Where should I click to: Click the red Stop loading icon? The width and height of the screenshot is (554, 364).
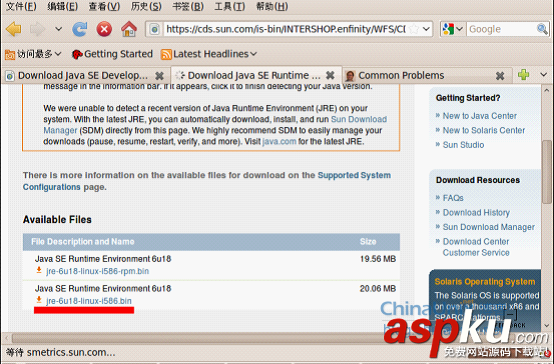(x=104, y=29)
